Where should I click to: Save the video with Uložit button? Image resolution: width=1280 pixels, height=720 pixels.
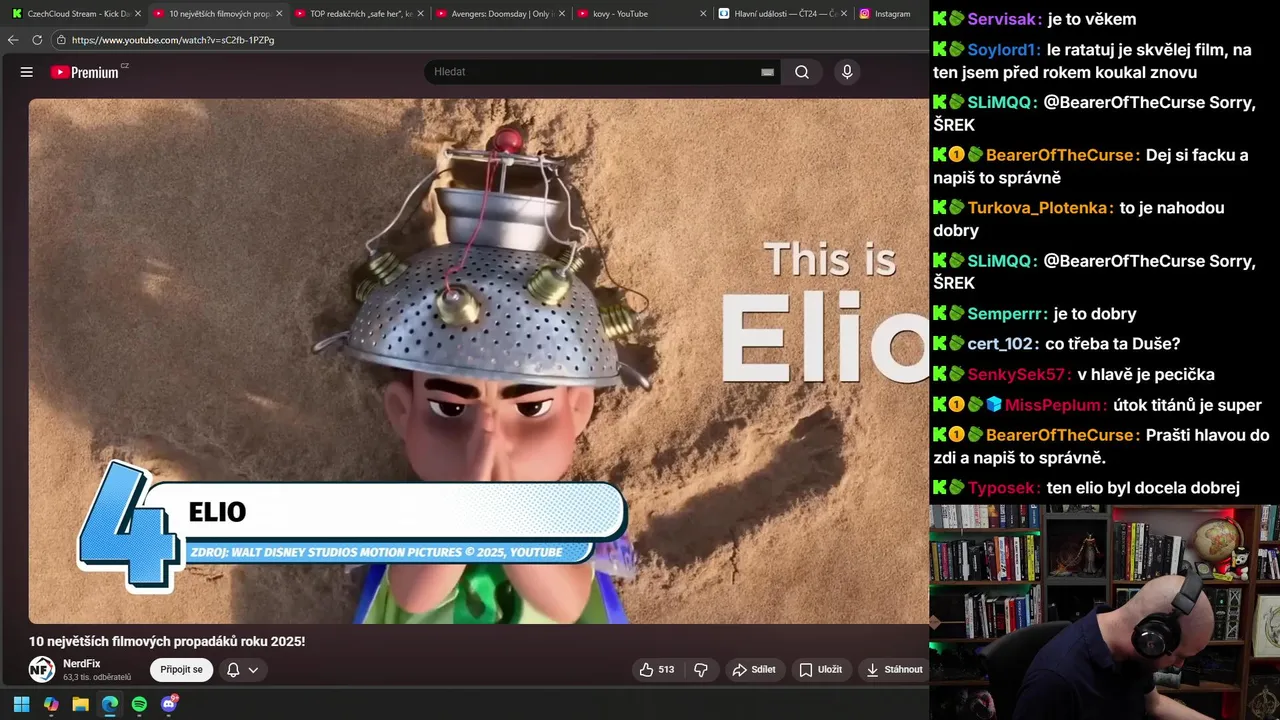820,670
